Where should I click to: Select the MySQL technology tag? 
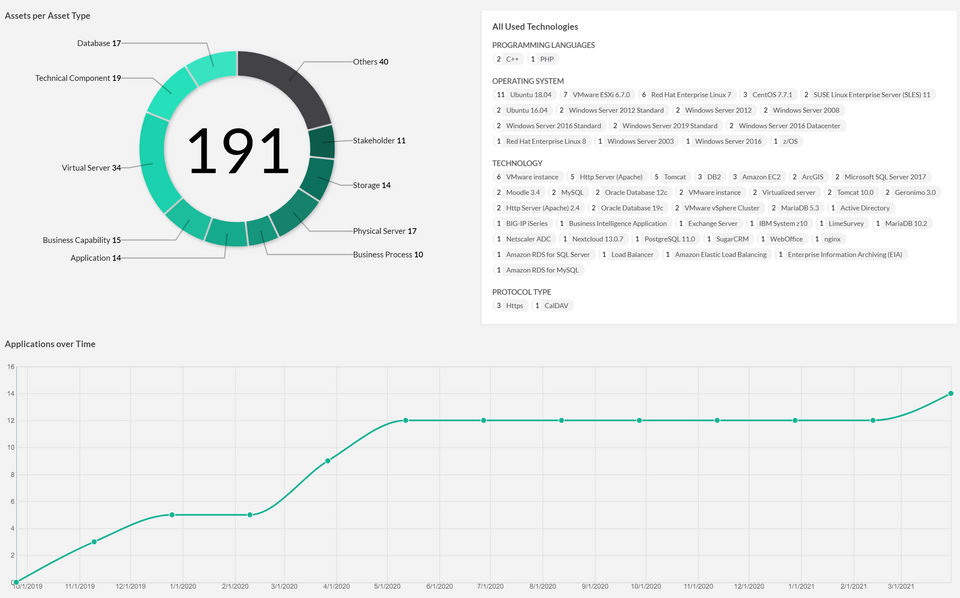click(x=568, y=192)
